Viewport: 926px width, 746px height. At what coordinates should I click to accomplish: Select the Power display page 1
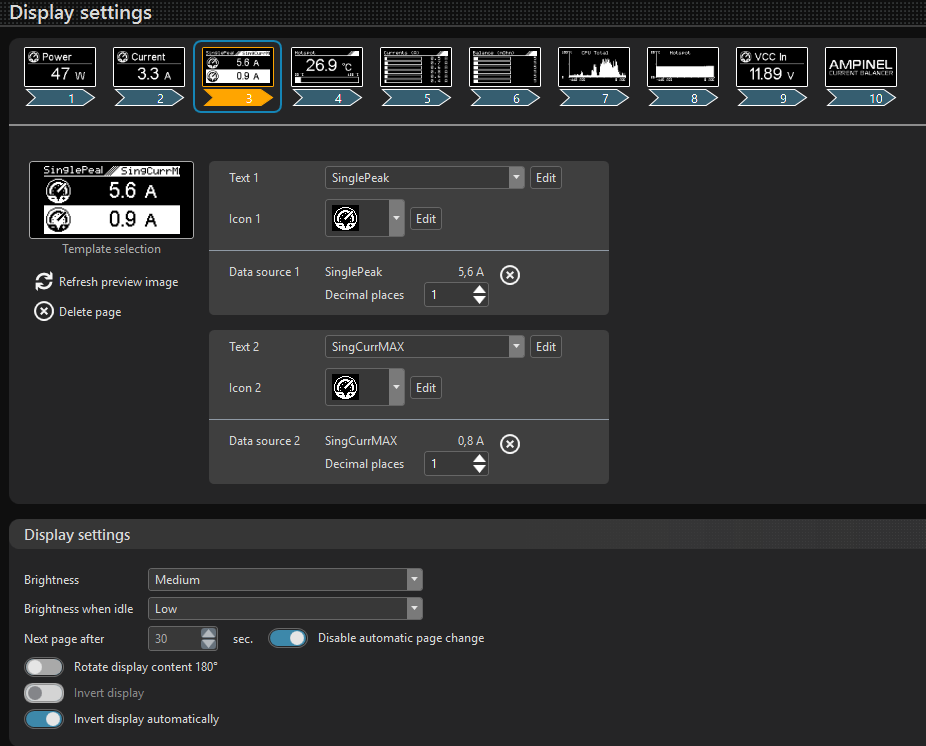pos(60,68)
